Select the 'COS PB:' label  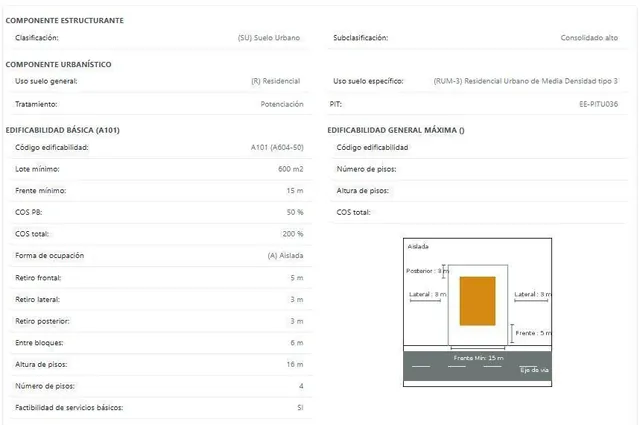coord(29,212)
